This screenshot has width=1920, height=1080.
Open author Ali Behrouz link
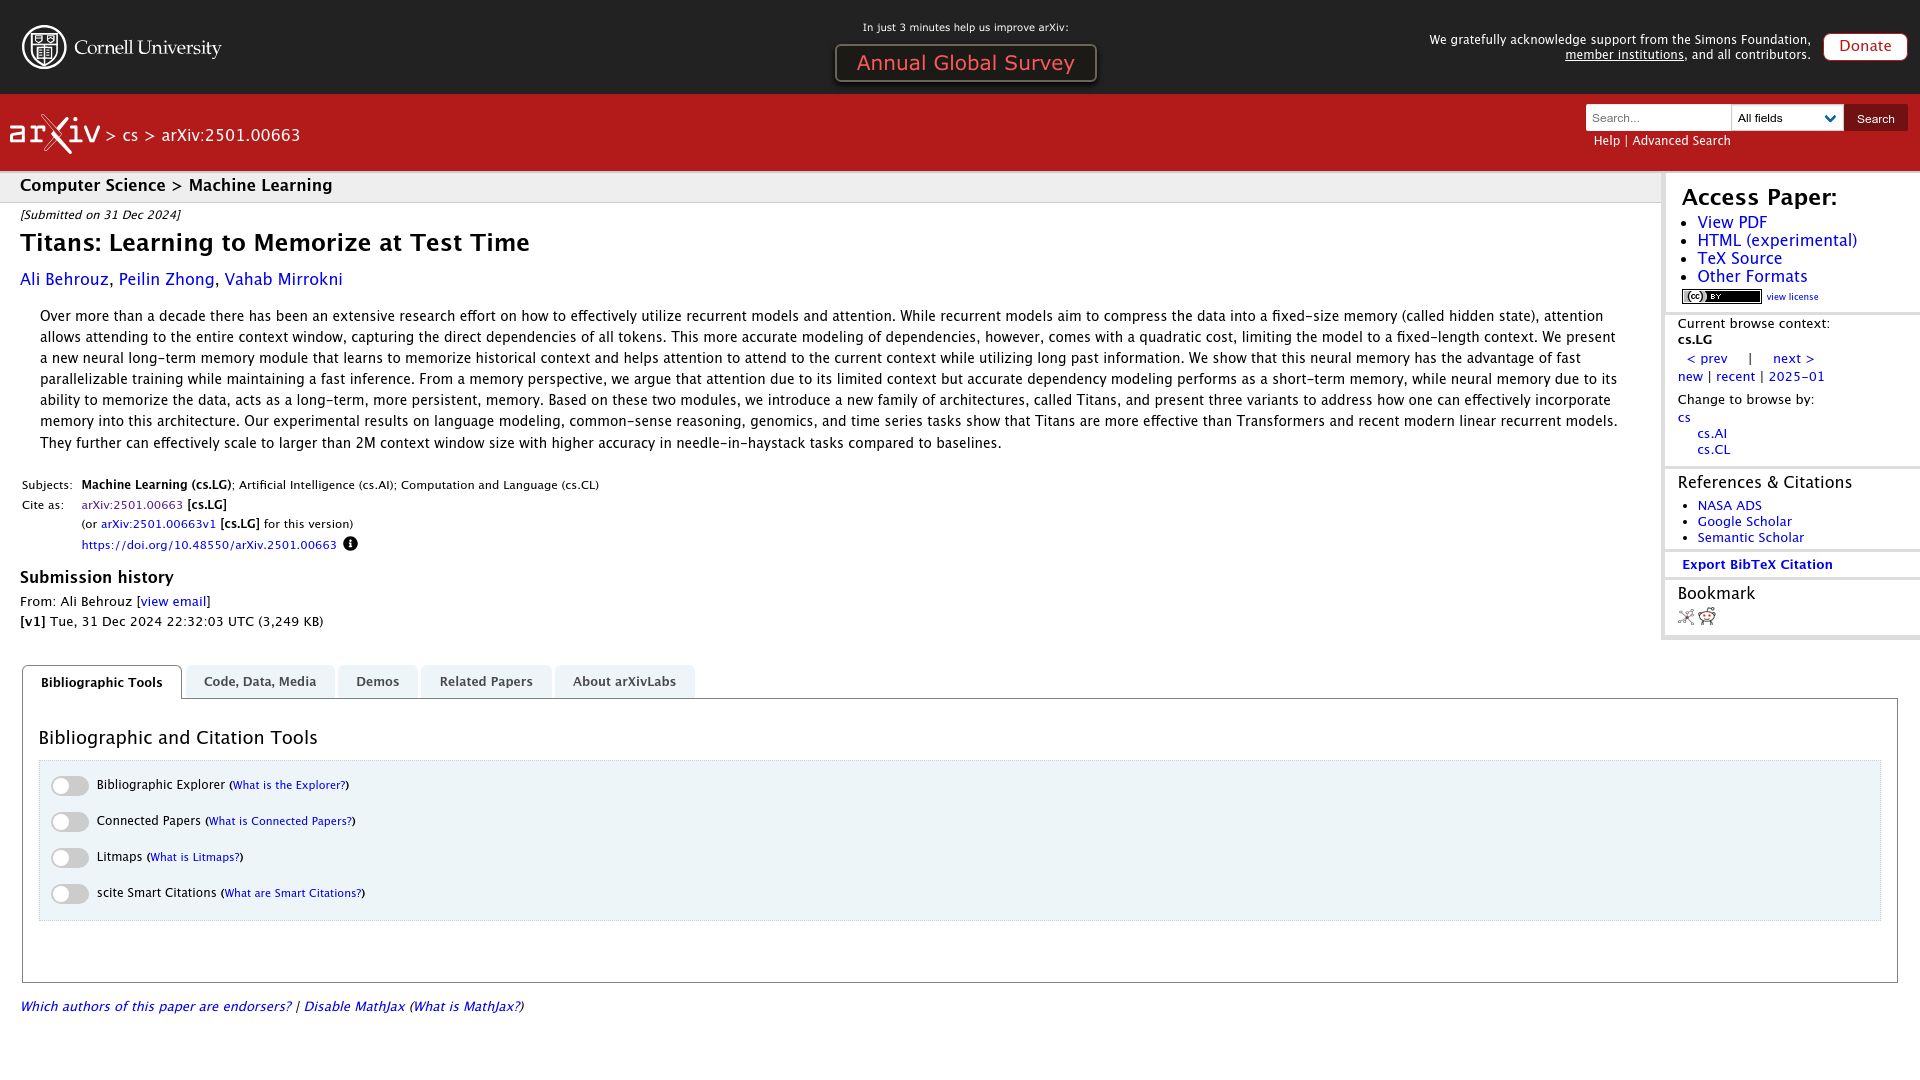64,280
